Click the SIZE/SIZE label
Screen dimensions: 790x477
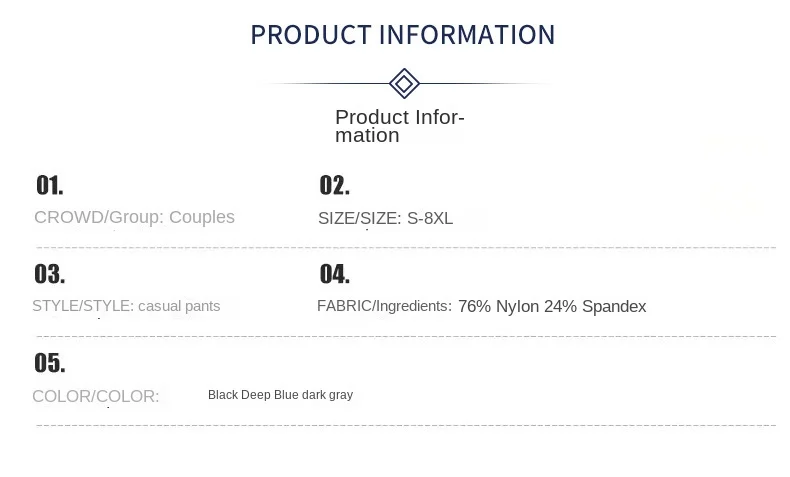pos(359,219)
